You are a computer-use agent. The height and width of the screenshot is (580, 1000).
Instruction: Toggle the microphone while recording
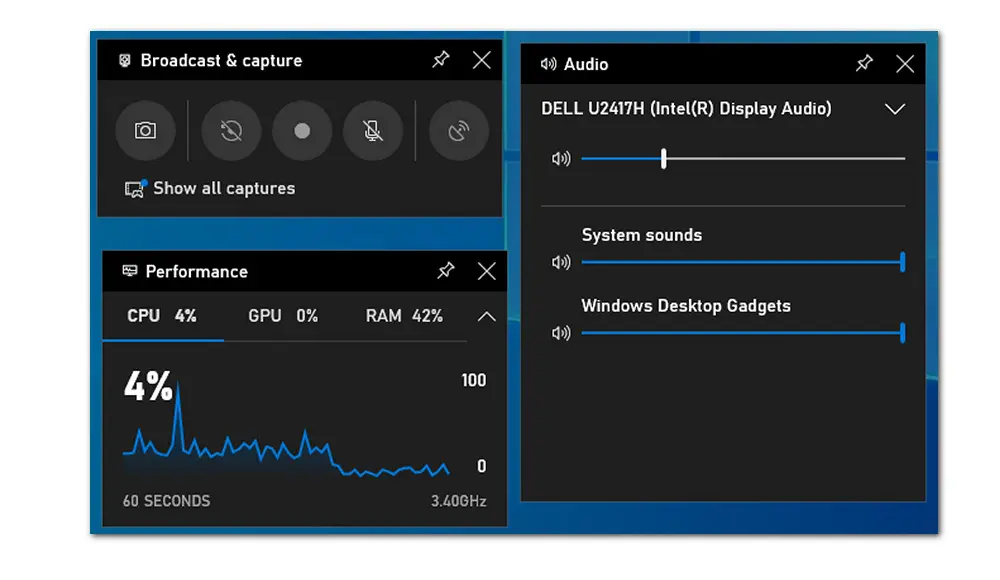click(x=373, y=131)
